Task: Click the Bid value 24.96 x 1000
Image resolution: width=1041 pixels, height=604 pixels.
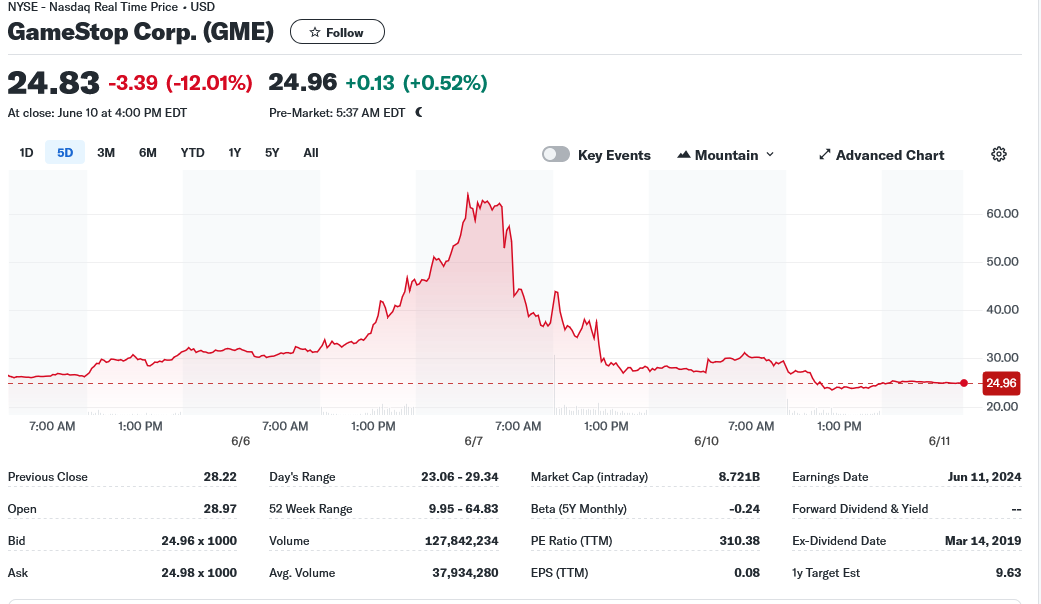Action: (199, 540)
